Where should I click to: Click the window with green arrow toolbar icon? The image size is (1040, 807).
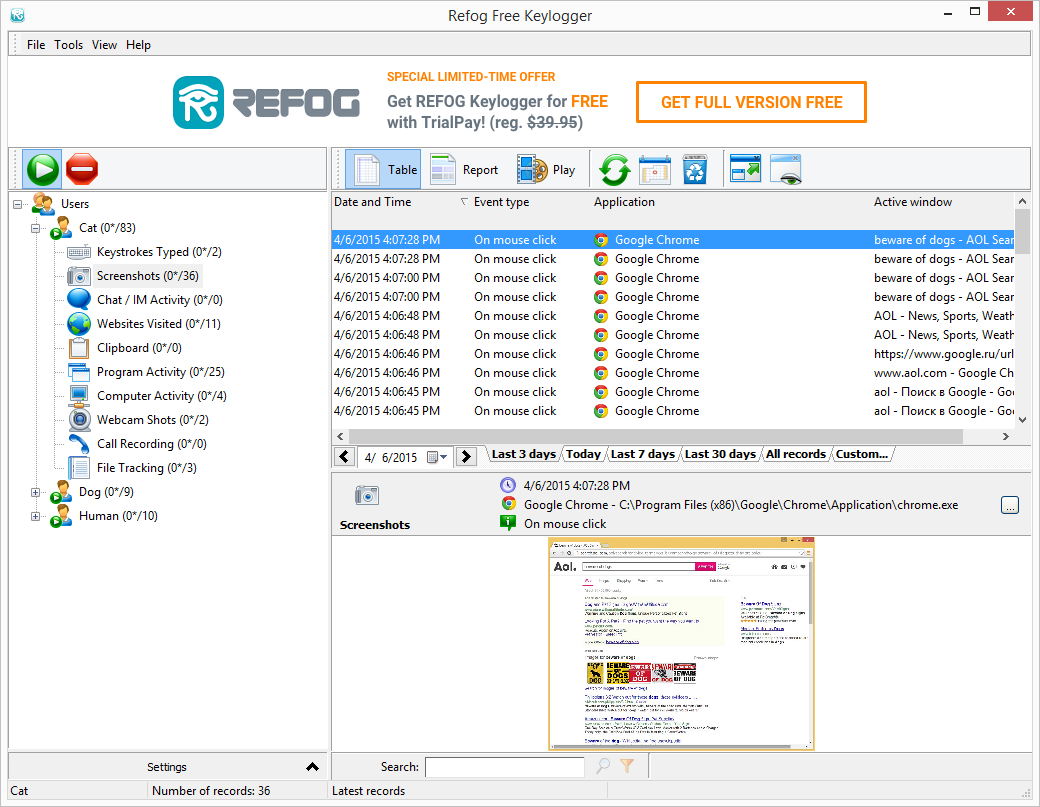(x=745, y=168)
